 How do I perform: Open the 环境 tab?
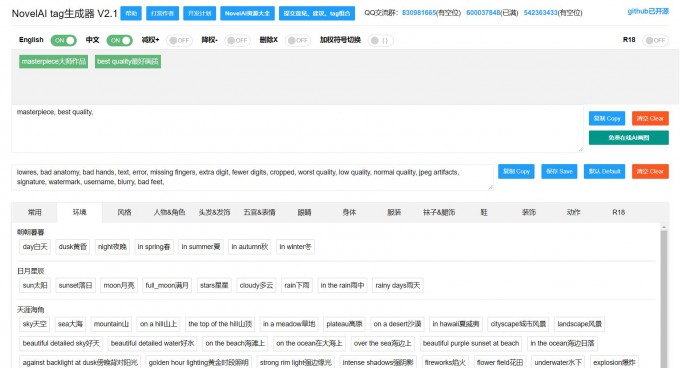tap(79, 212)
